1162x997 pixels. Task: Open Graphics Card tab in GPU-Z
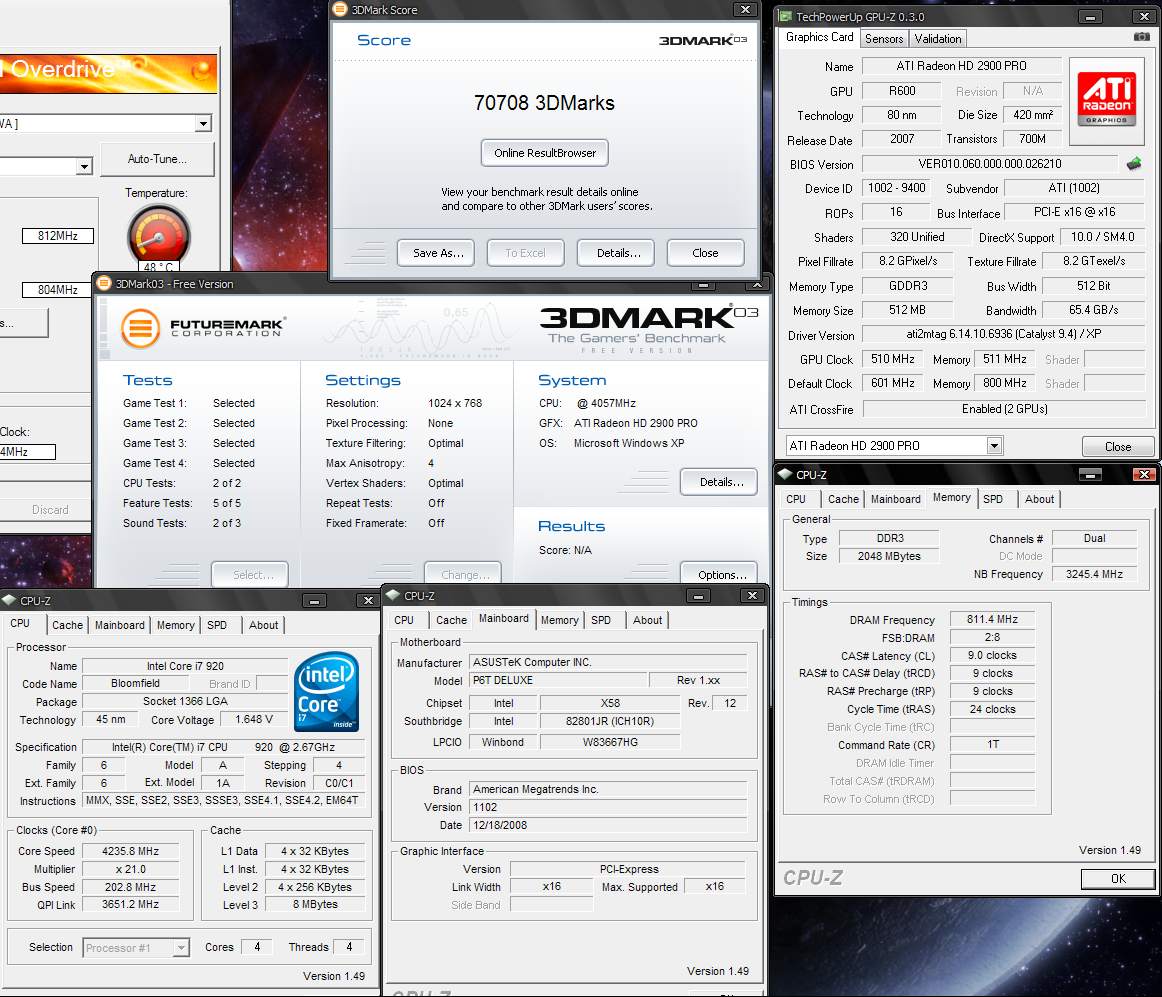tap(820, 37)
